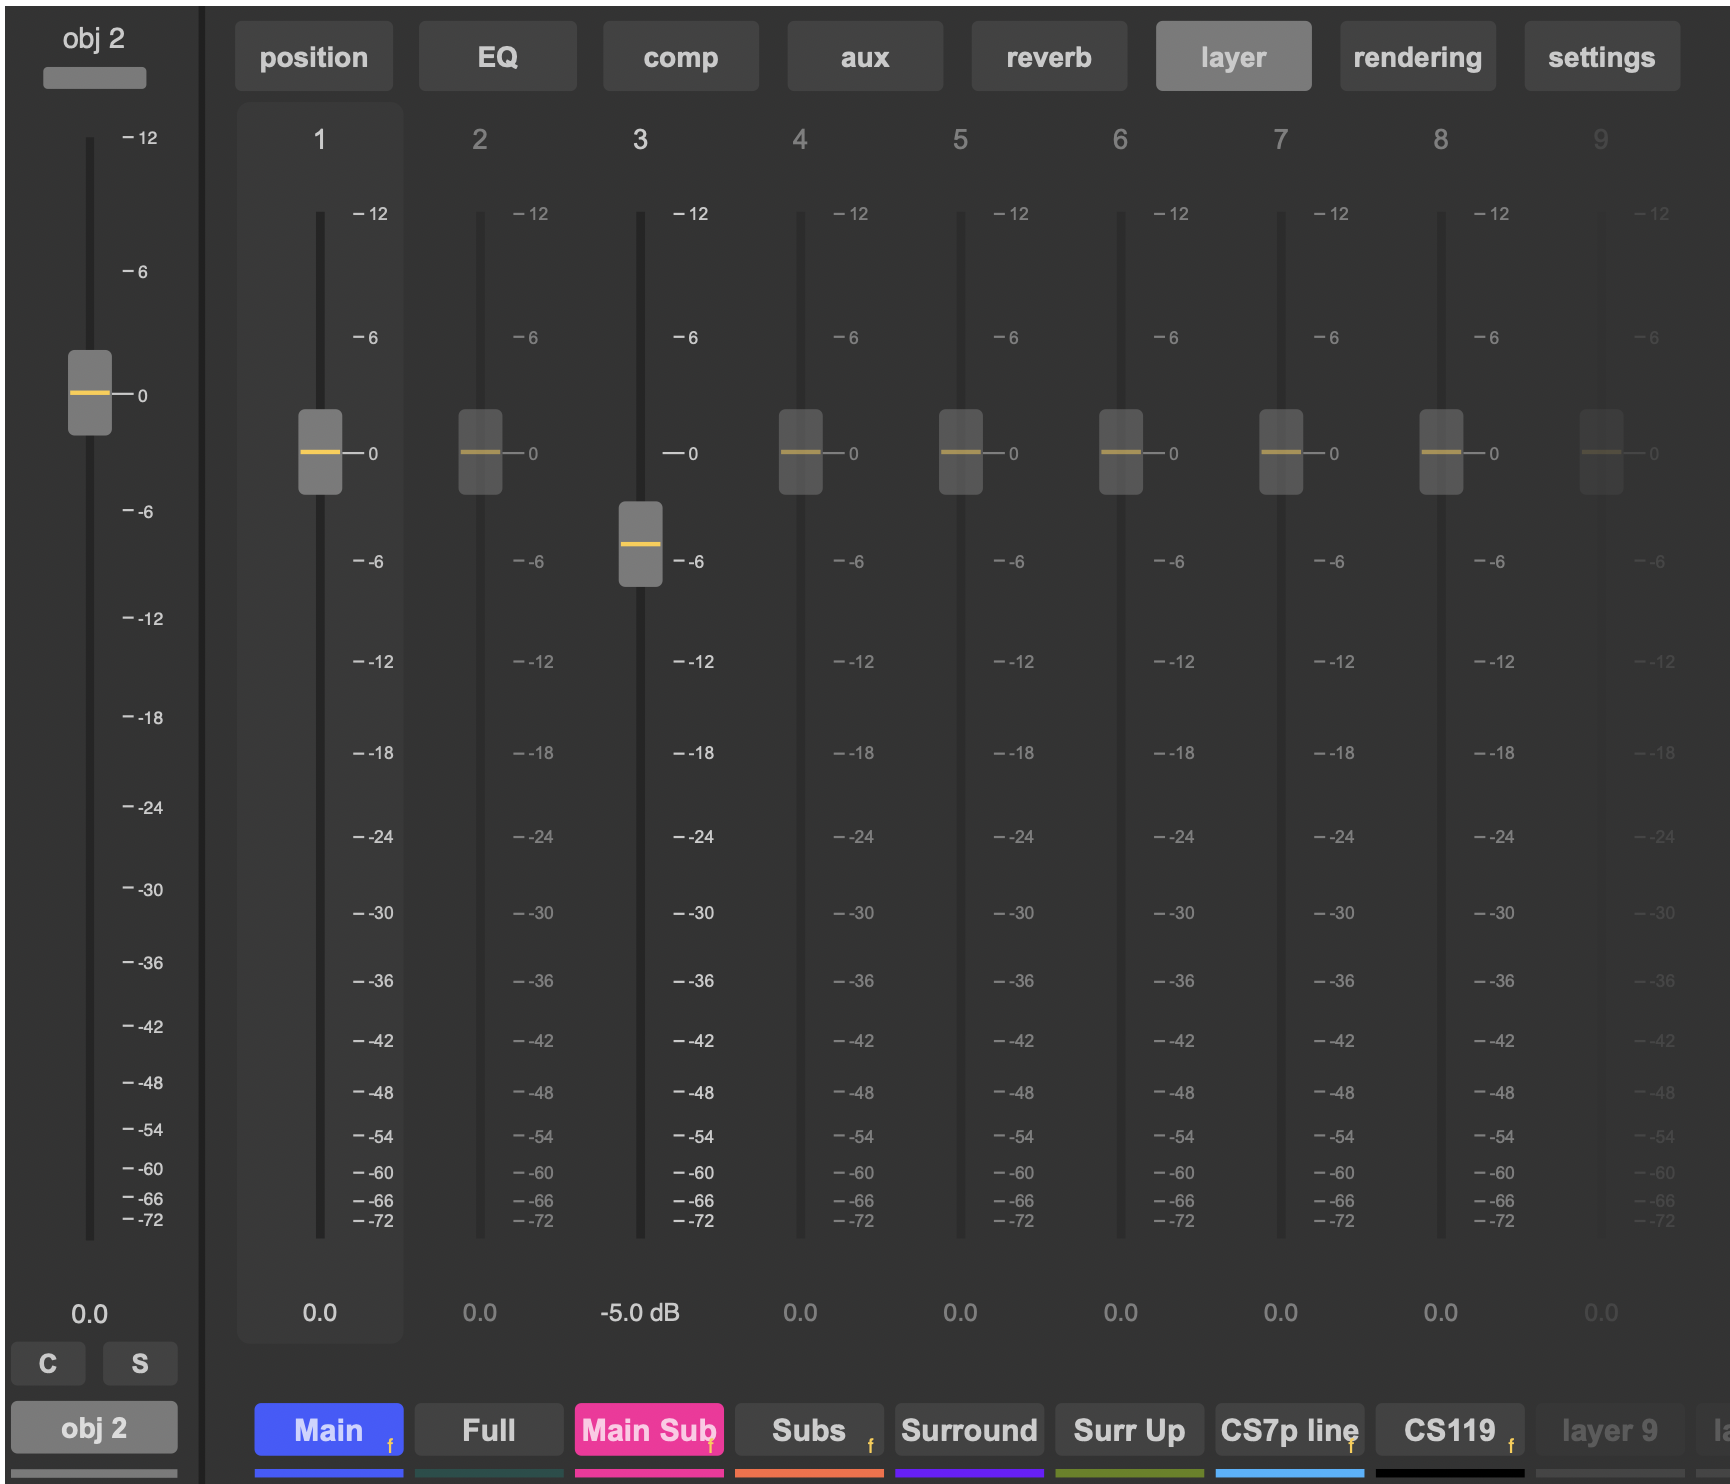
Task: Click the light blue strip below CS7p line
Action: (x=1290, y=1473)
